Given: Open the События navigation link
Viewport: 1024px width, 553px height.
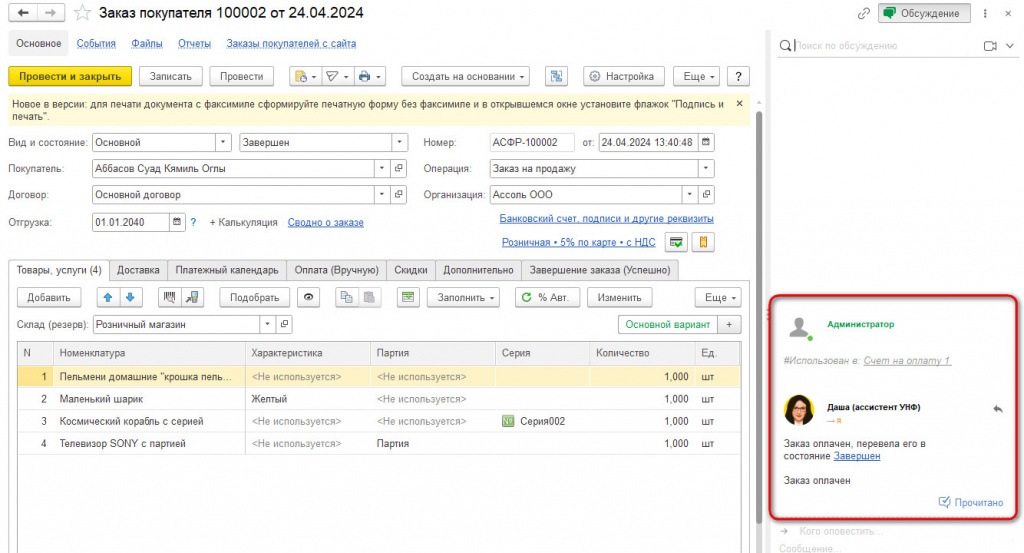Looking at the screenshot, I should click(x=96, y=43).
